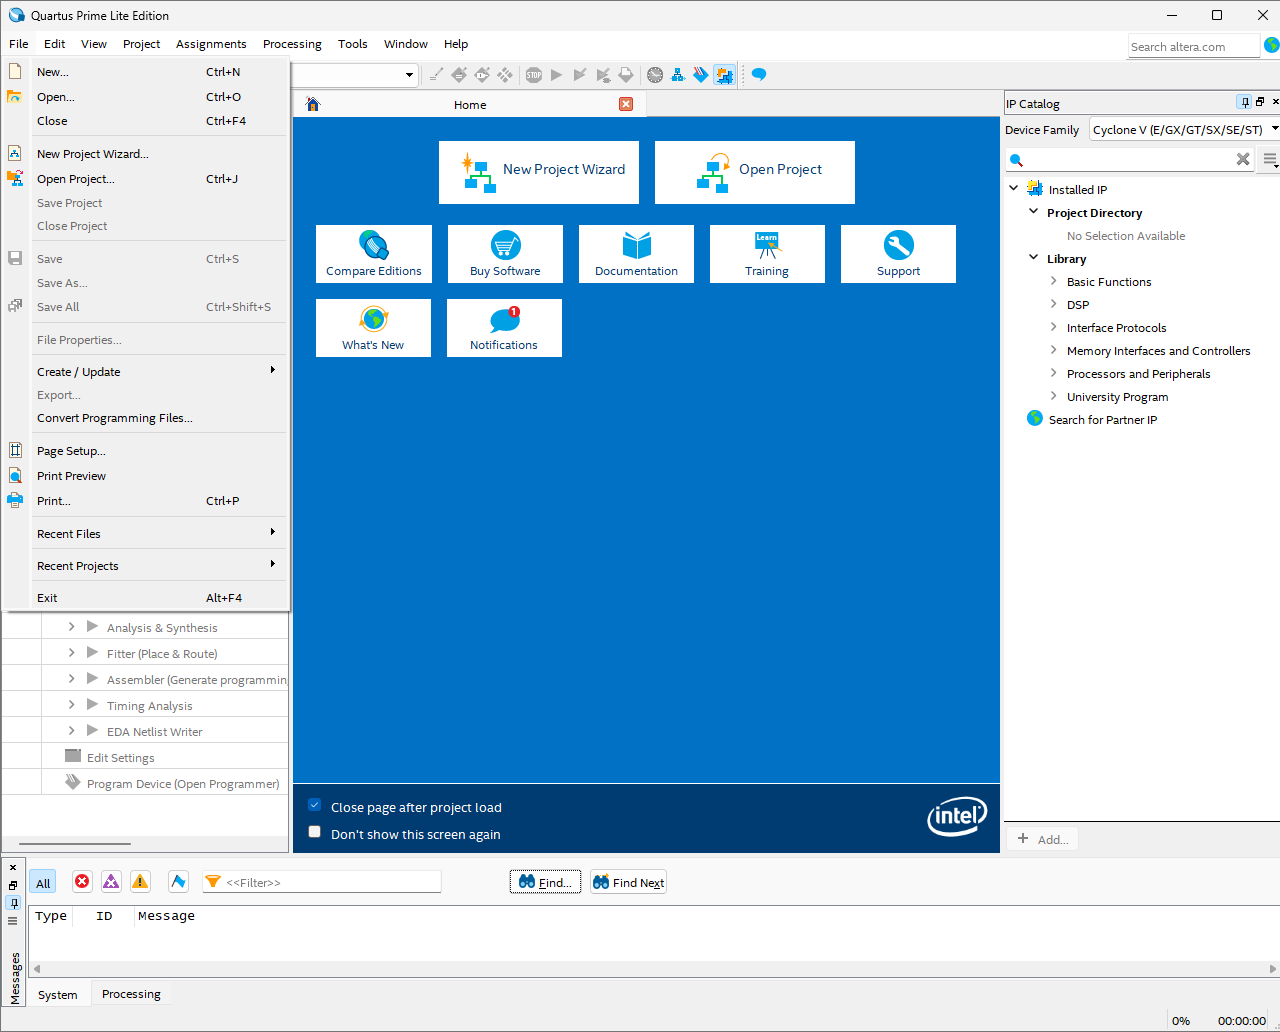Open the Processing menu in menu bar
1280x1032 pixels.
click(292, 44)
